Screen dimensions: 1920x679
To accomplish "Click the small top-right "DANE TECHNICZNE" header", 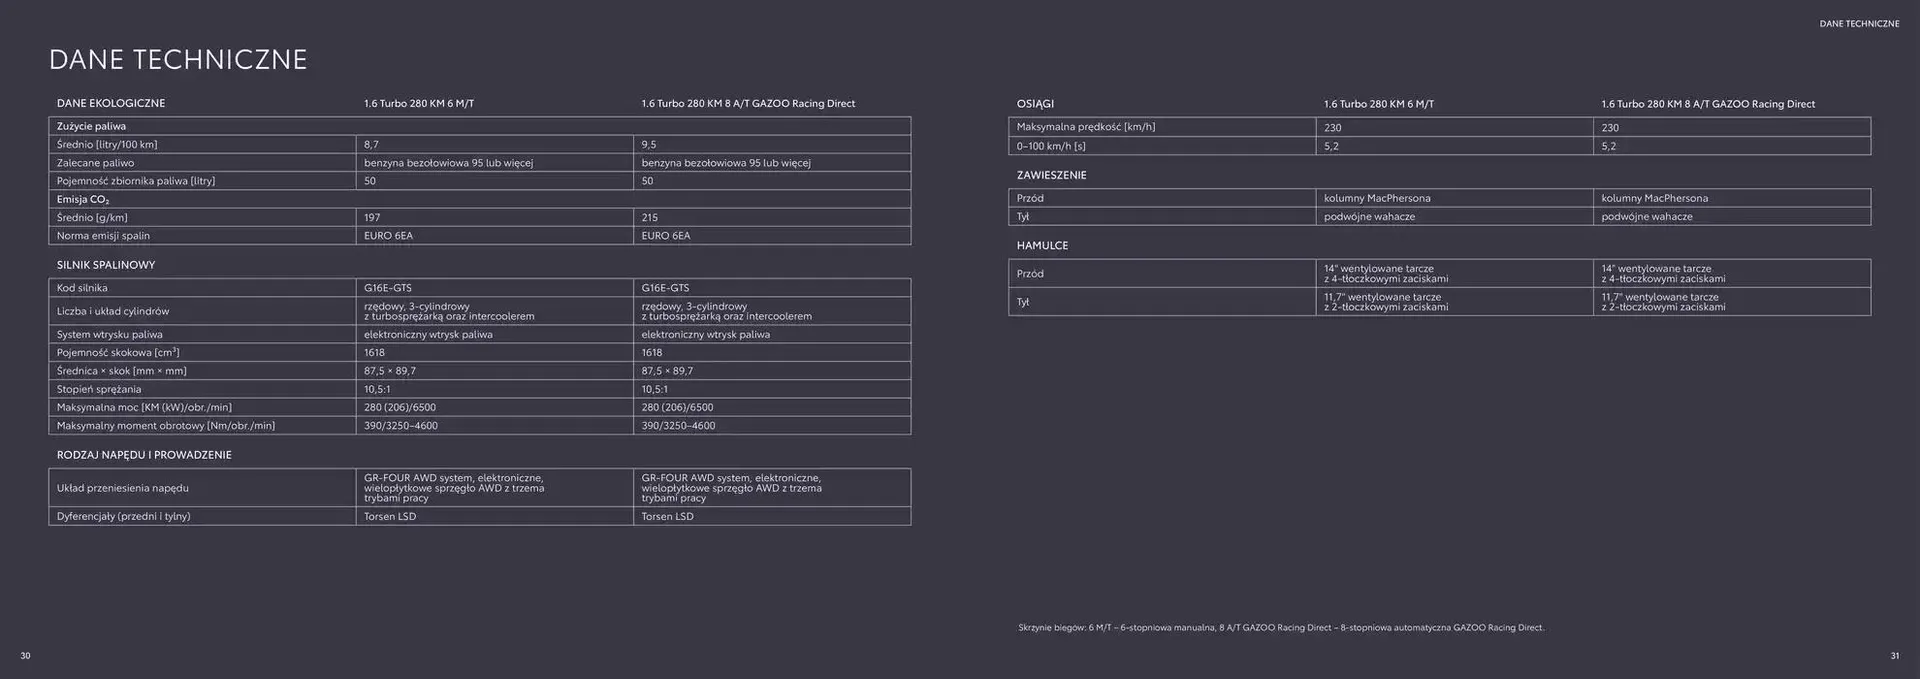I will (x=1858, y=24).
